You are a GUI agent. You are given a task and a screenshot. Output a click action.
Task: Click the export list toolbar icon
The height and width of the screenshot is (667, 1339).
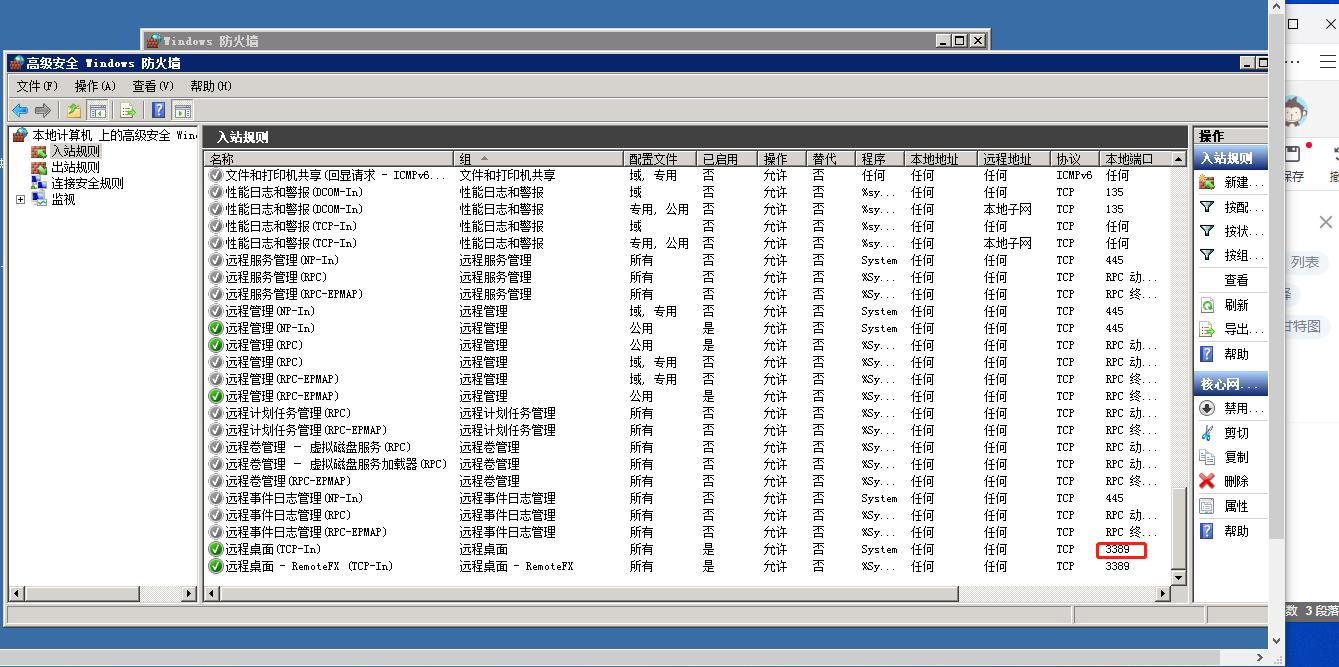click(128, 110)
